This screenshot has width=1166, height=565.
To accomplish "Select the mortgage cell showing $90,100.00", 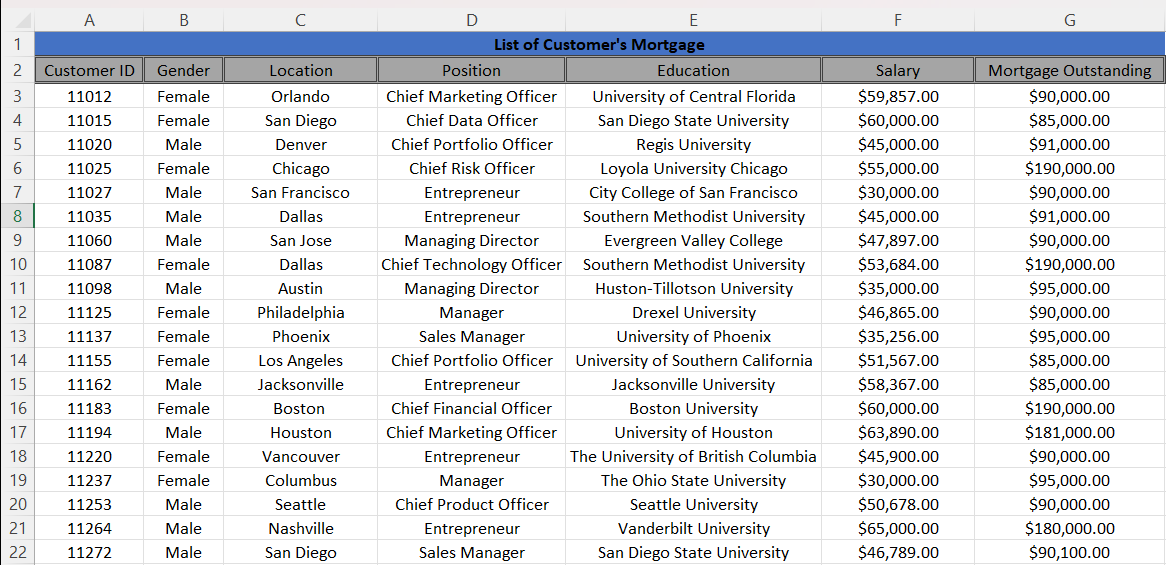I will [1069, 553].
